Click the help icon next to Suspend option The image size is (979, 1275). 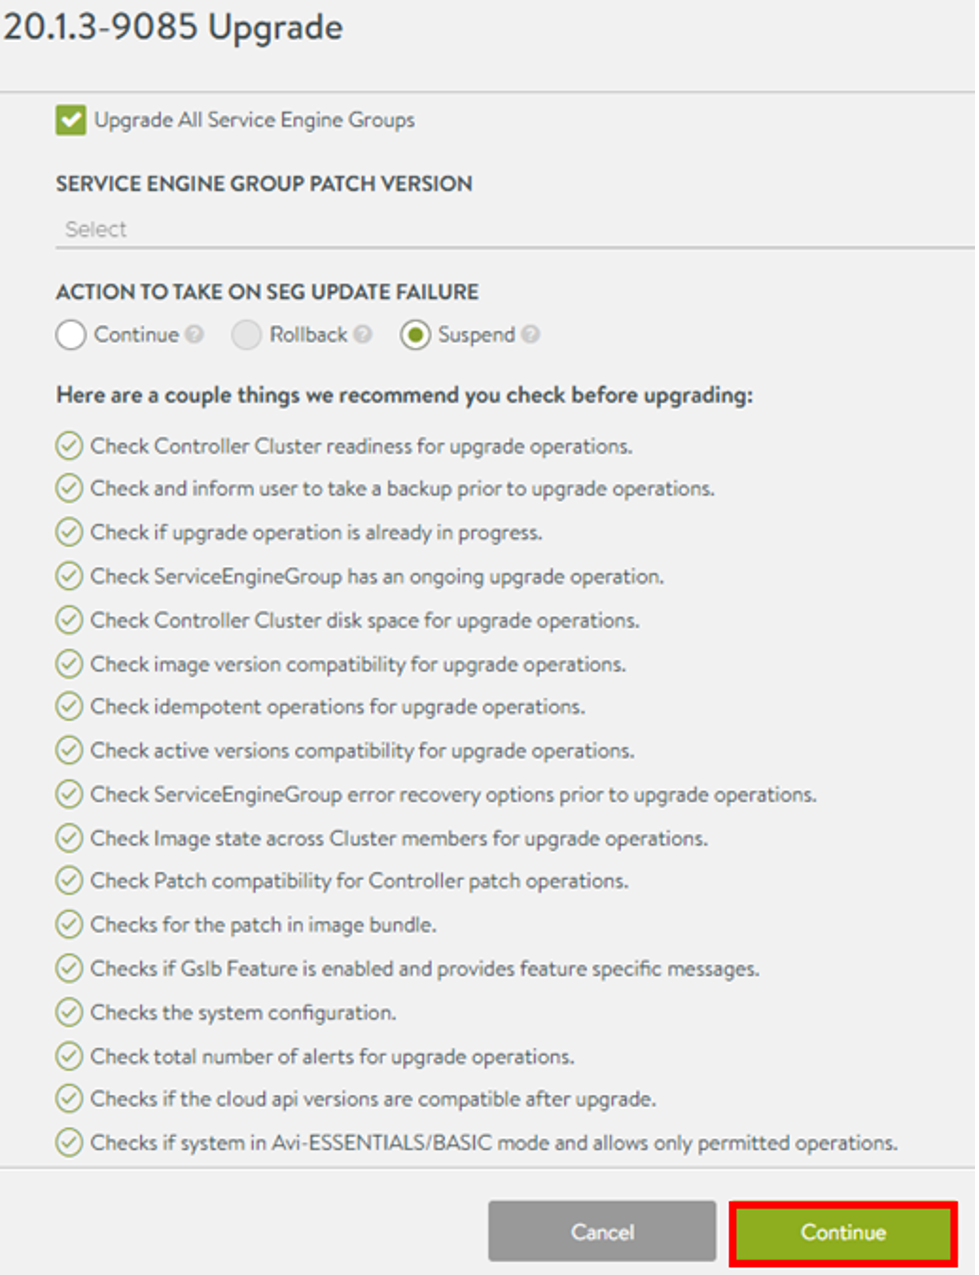(530, 335)
